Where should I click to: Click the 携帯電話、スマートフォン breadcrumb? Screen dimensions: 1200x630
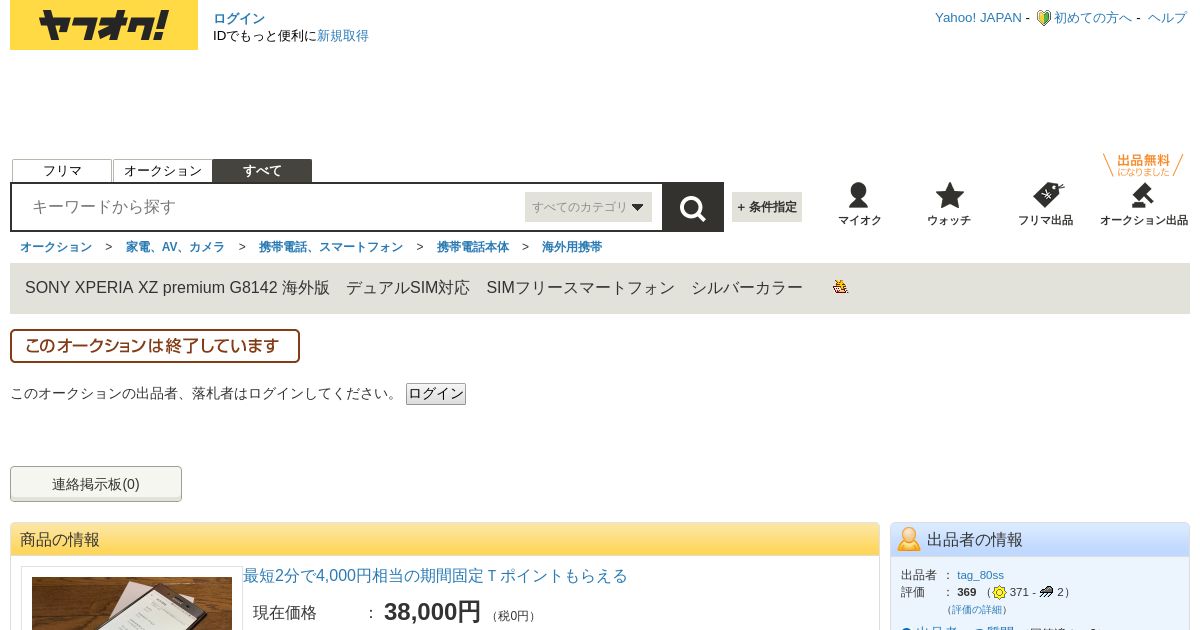click(x=331, y=247)
